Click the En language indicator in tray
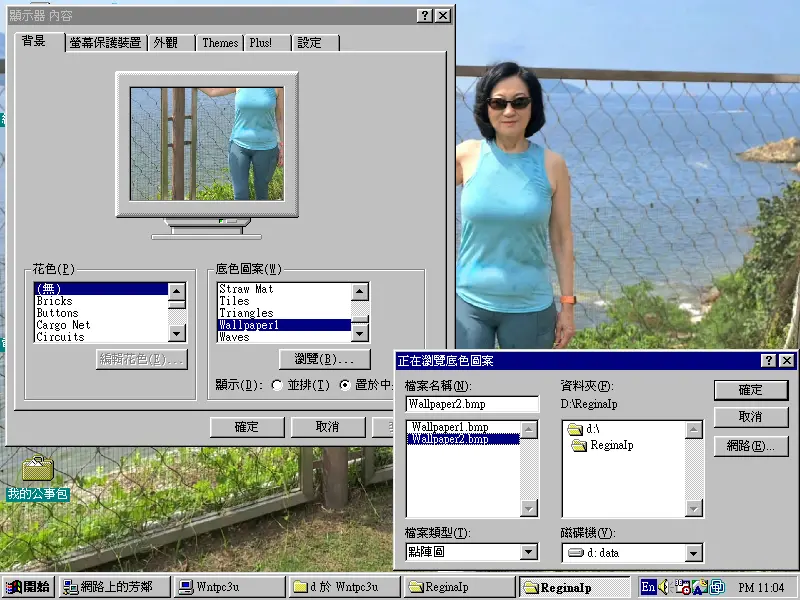This screenshot has width=800, height=600. click(x=648, y=587)
